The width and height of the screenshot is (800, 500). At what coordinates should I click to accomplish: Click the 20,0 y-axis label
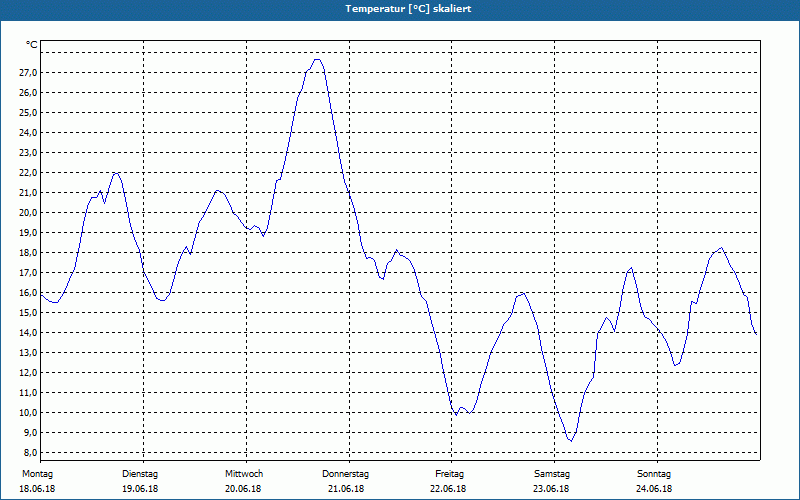click(x=28, y=212)
